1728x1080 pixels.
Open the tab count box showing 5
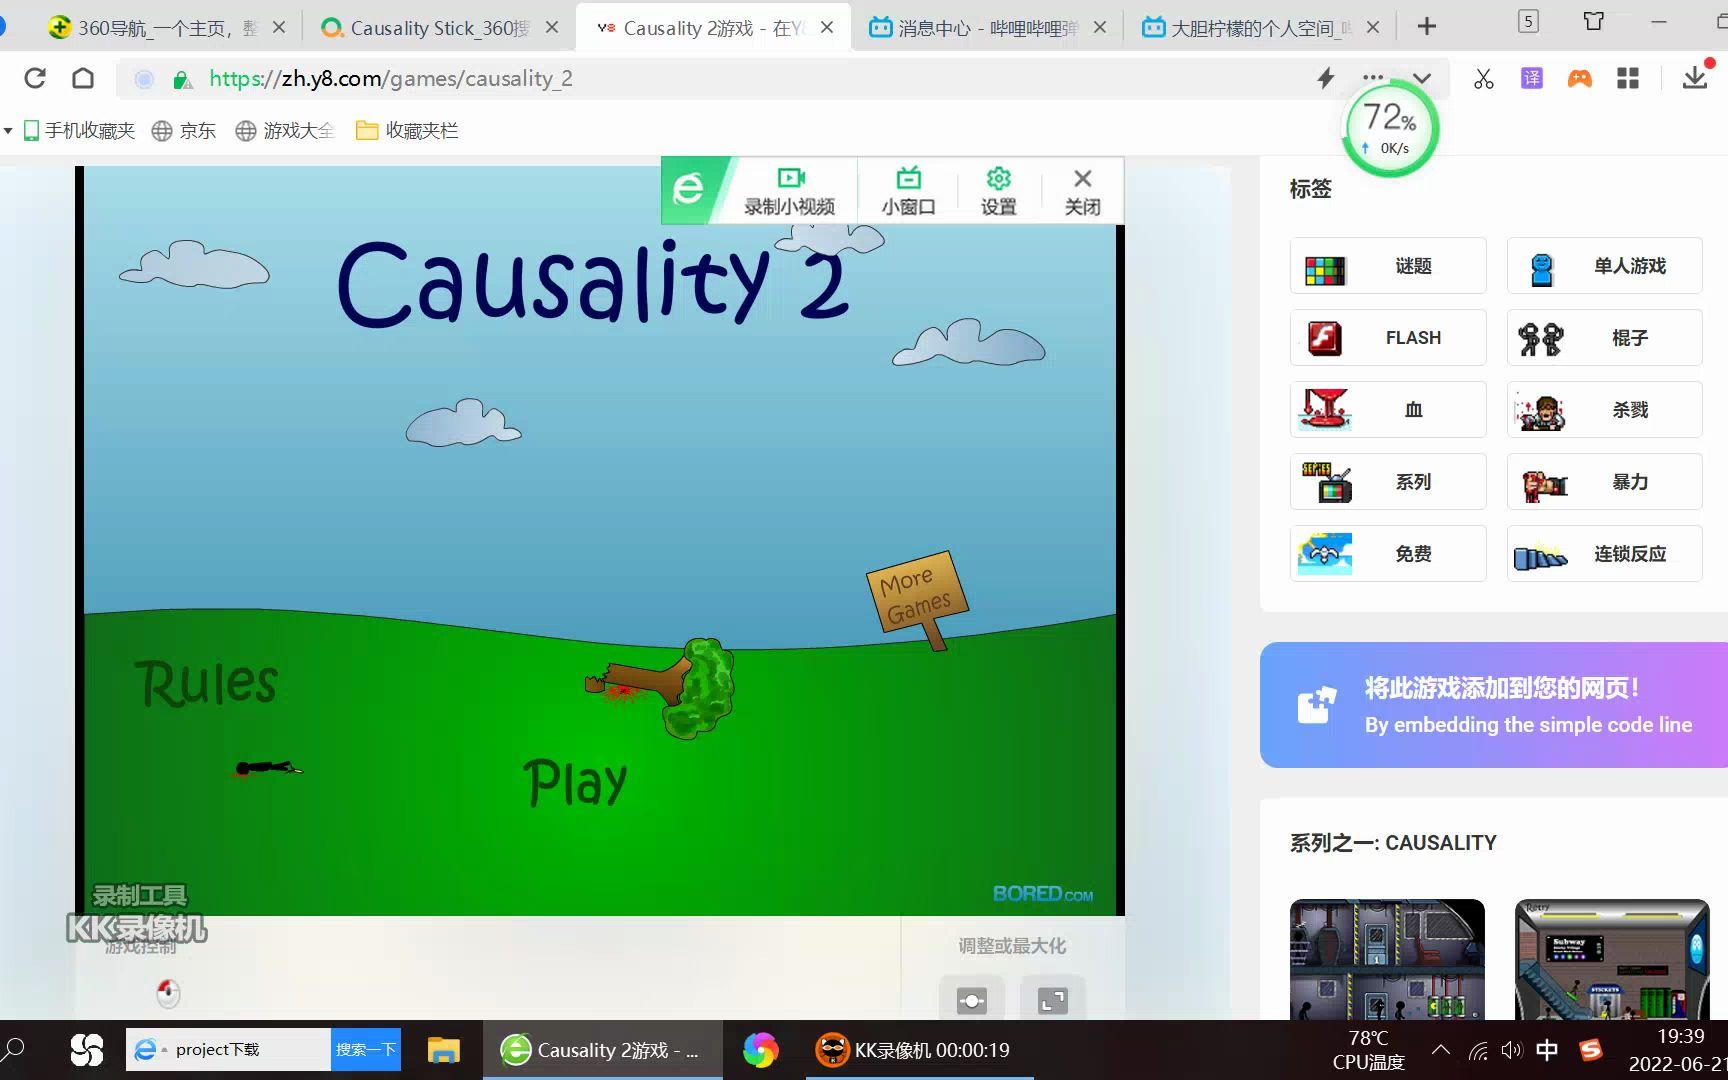click(x=1528, y=21)
